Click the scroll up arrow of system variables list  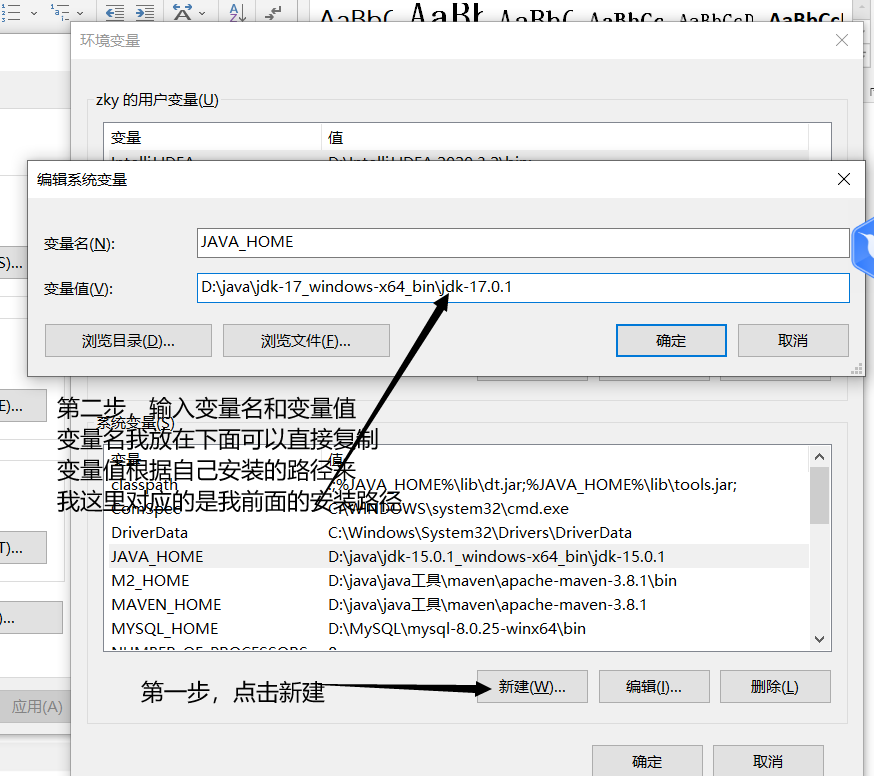(x=819, y=457)
